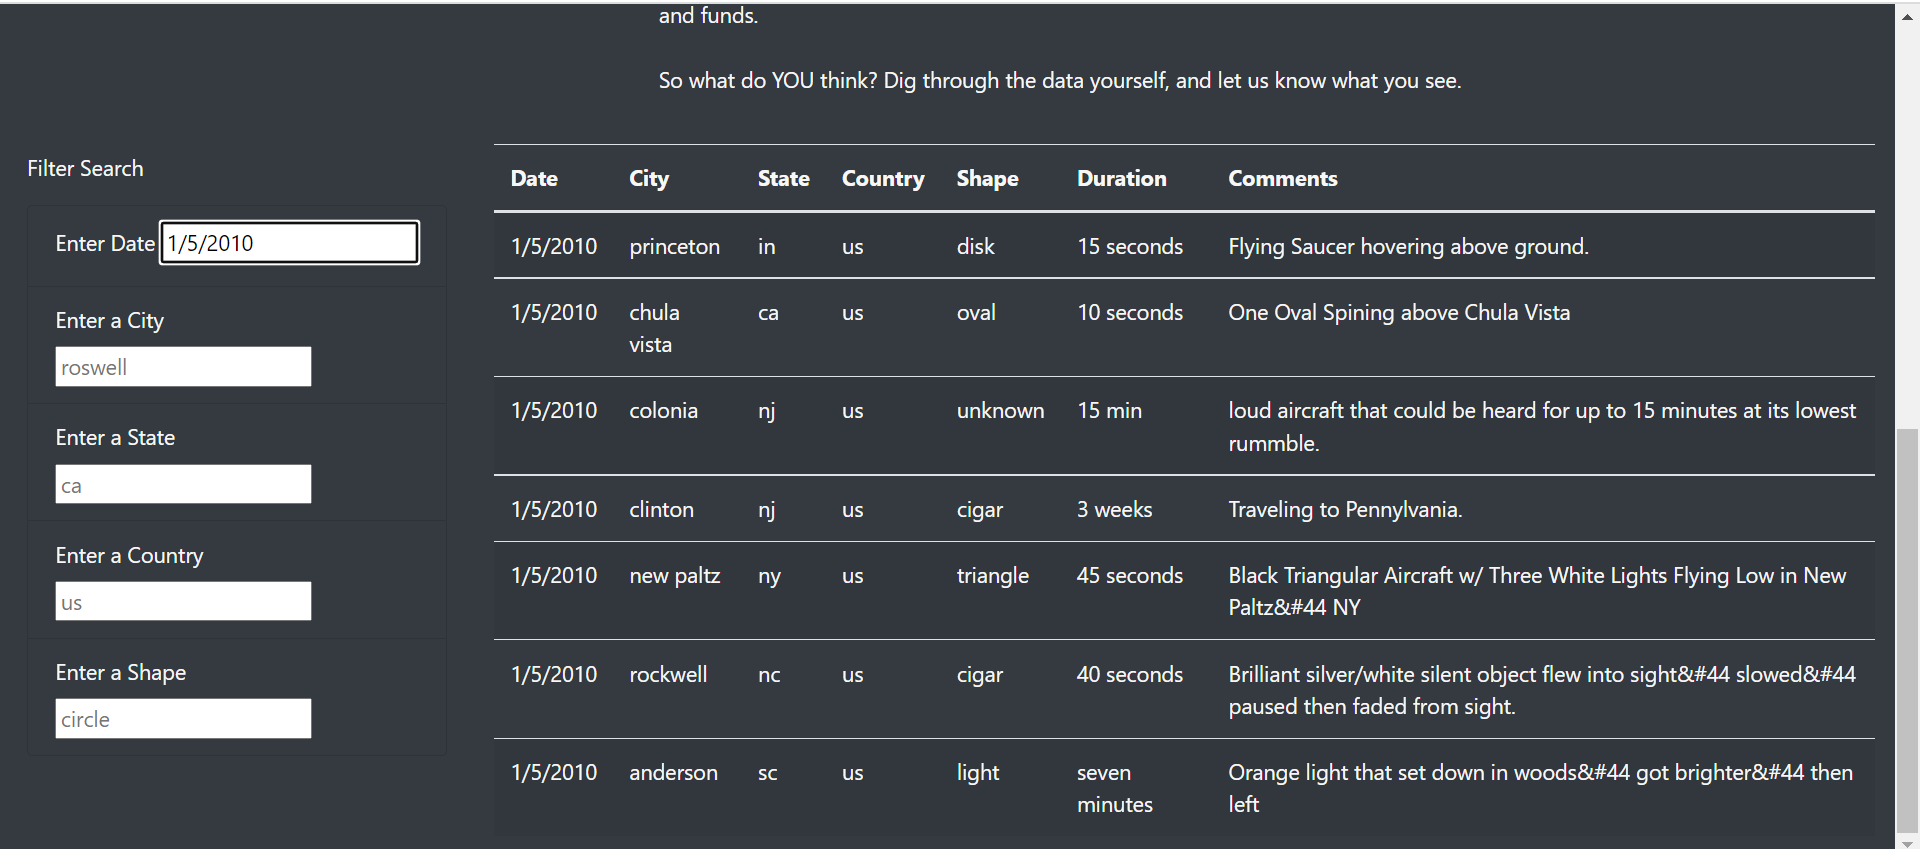
Task: Click the Shape column header
Action: [987, 178]
